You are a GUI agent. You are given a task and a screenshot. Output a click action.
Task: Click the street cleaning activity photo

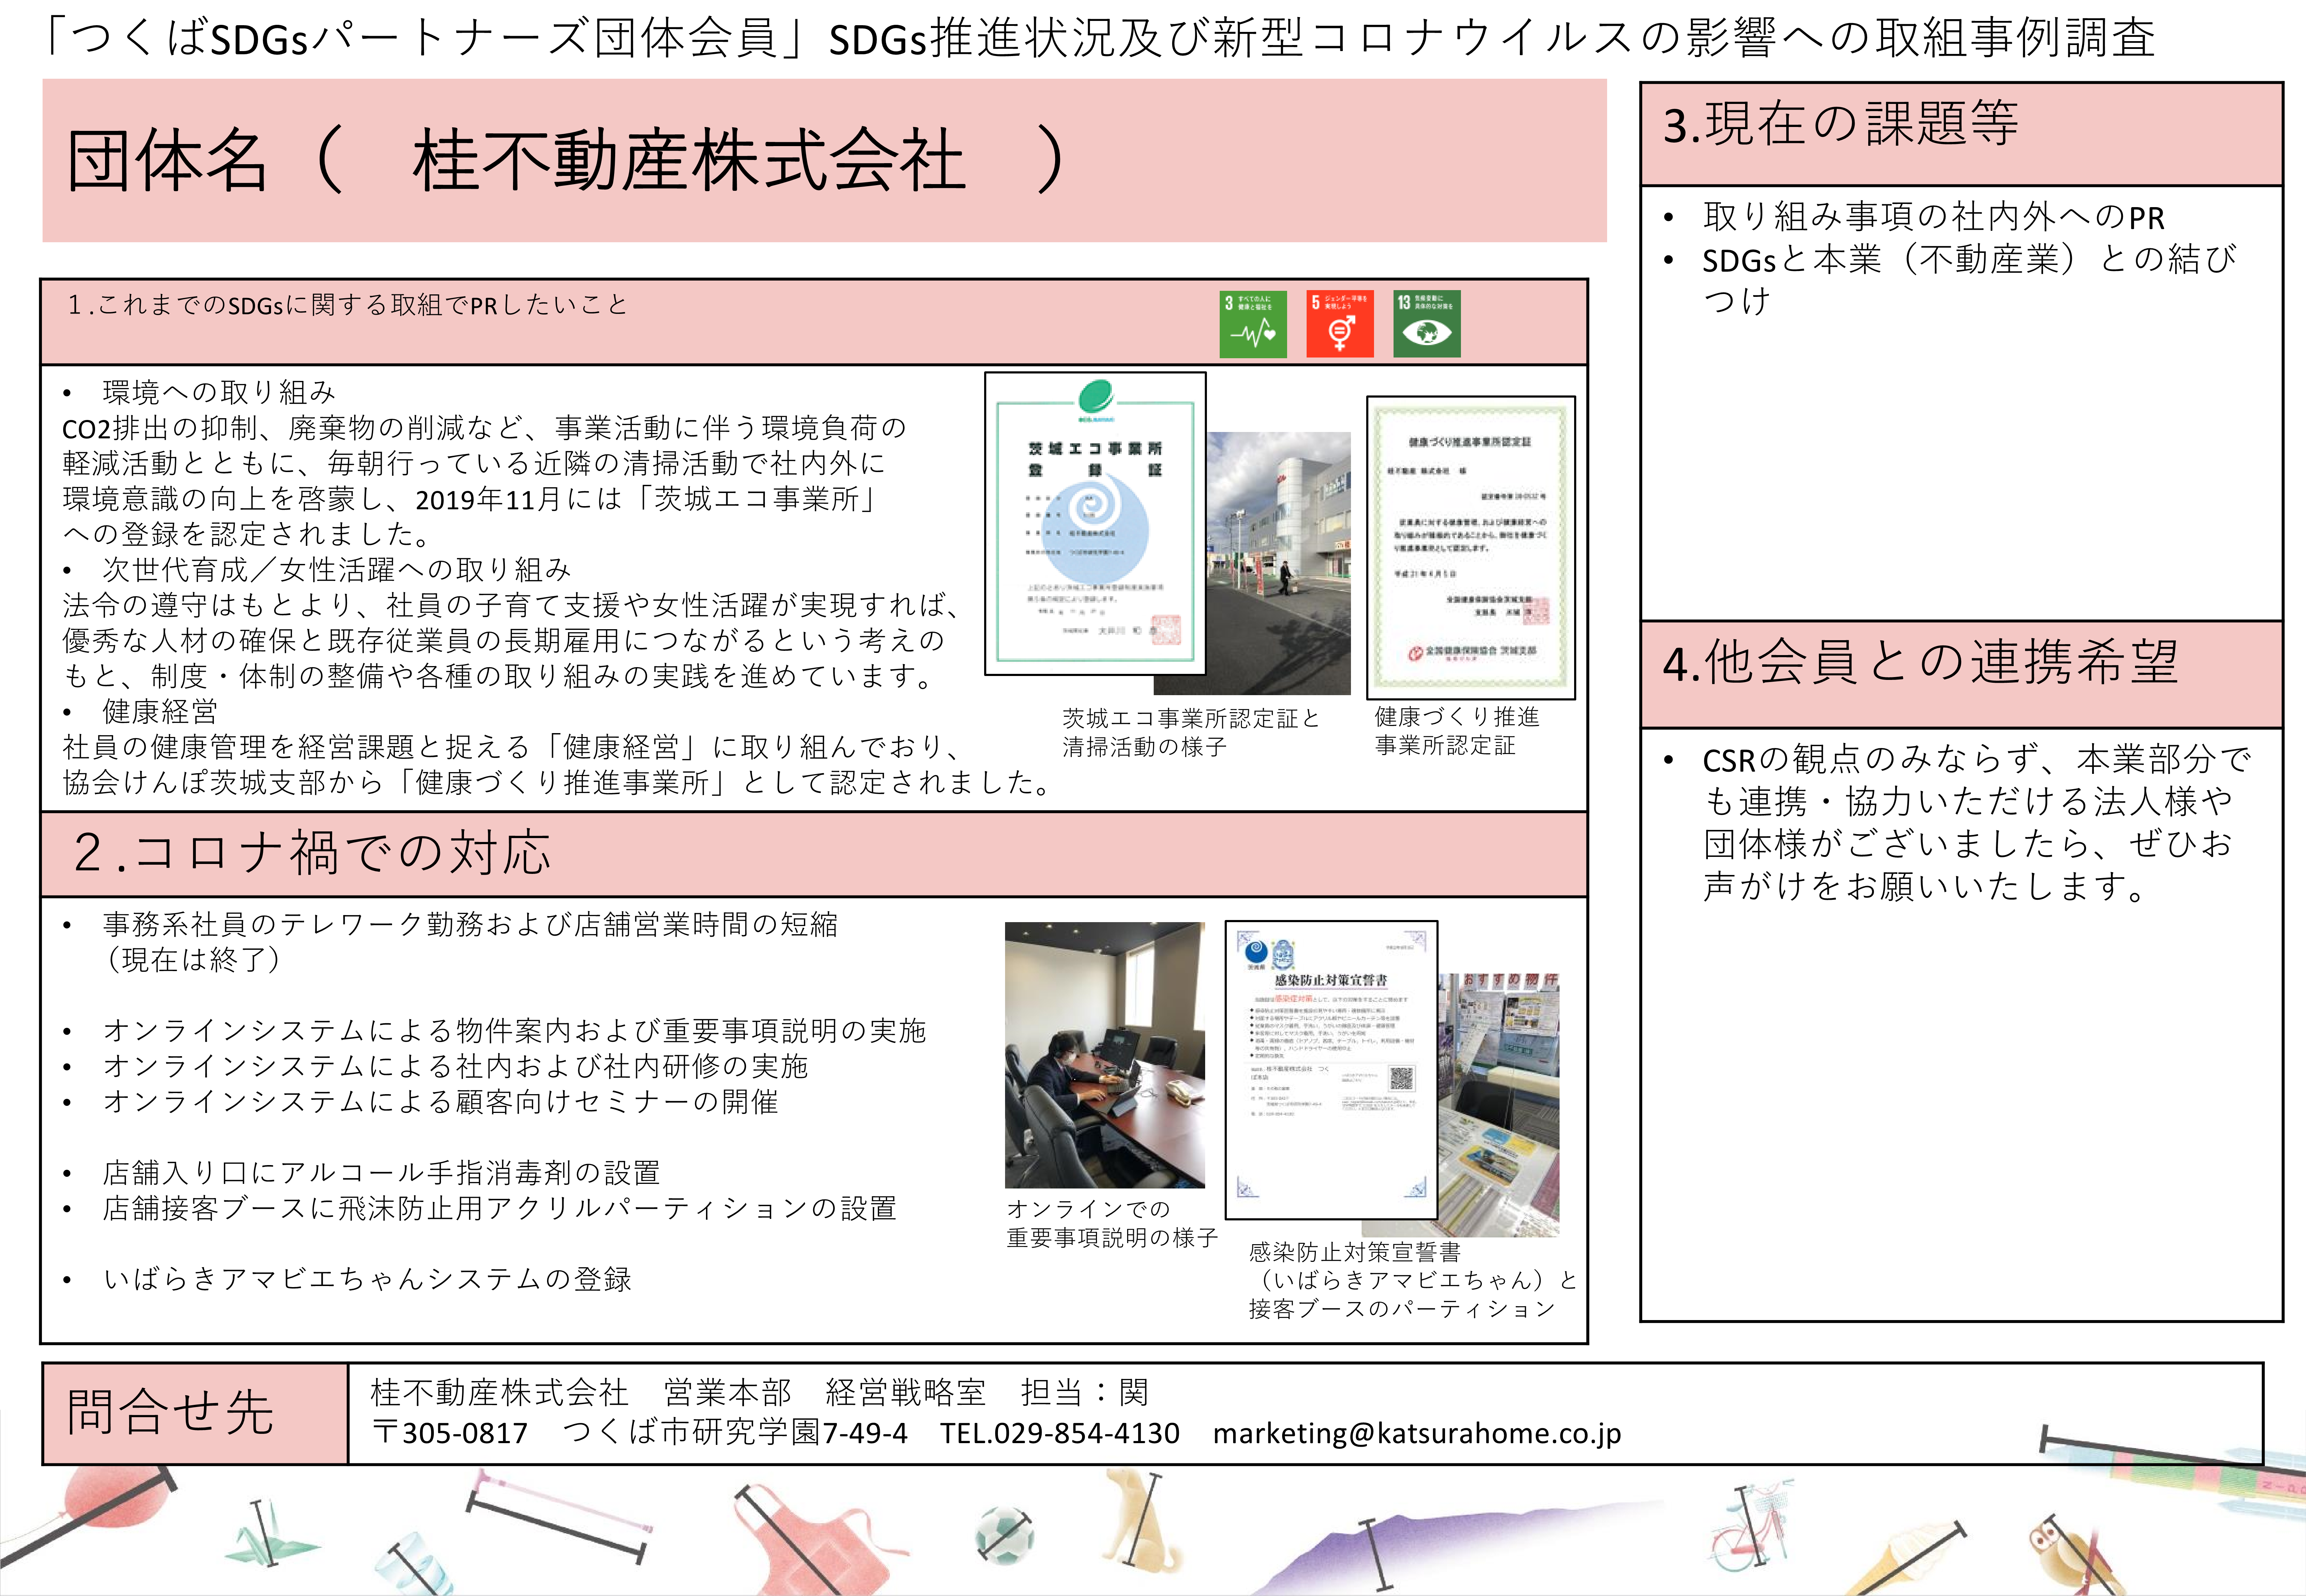[x=1279, y=563]
